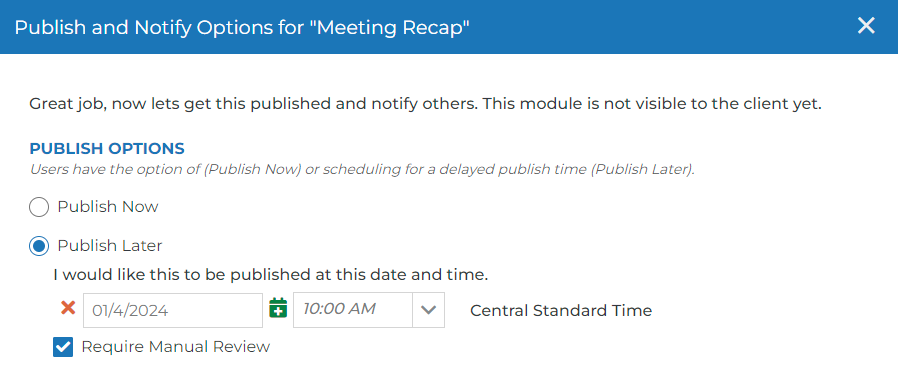Viewport: 898px width, 381px height.
Task: Click the PUBLISH OPTIONS section heading
Action: click(x=107, y=149)
